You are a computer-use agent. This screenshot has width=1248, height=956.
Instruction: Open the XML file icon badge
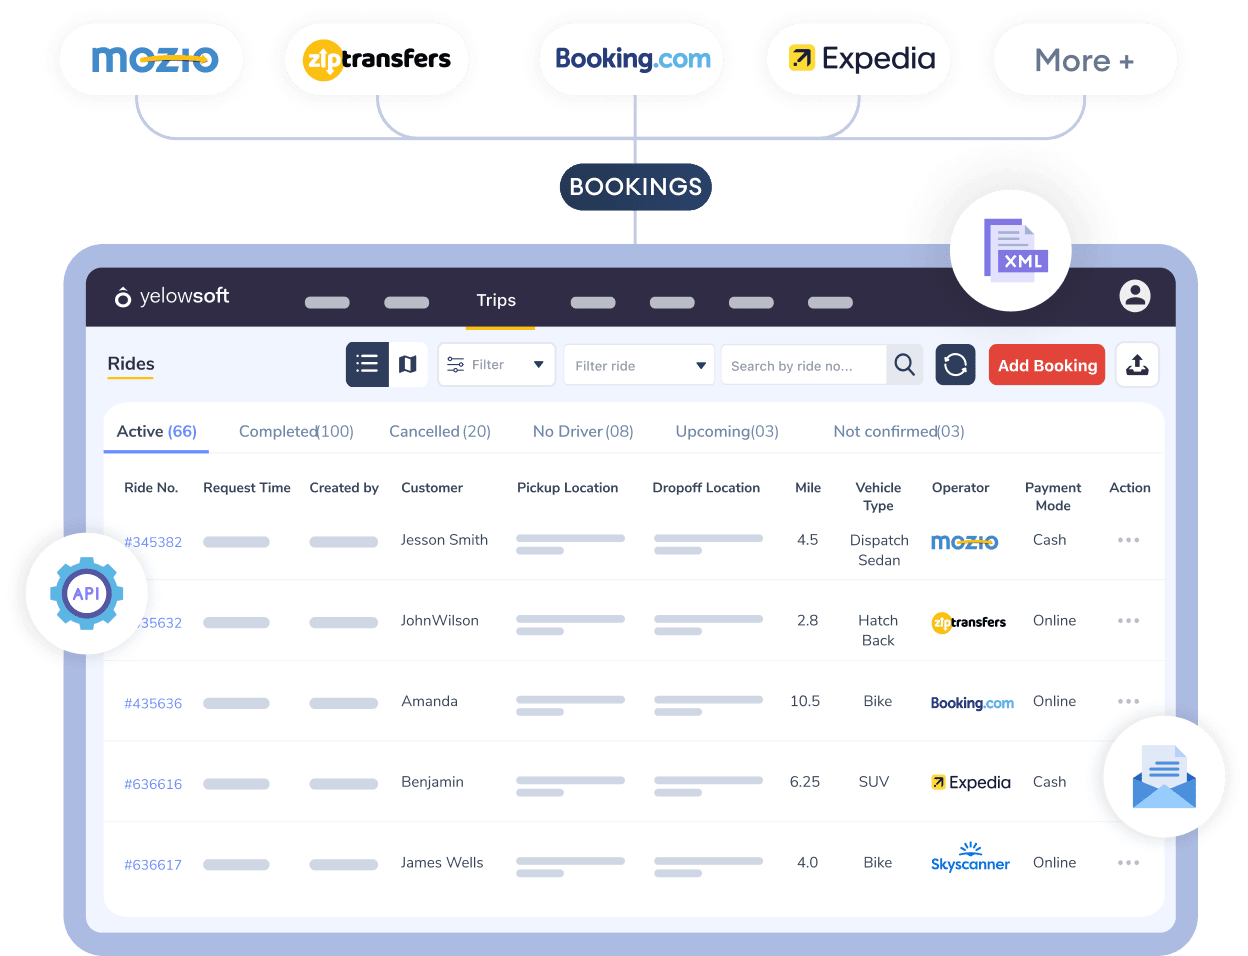pyautogui.click(x=1012, y=250)
